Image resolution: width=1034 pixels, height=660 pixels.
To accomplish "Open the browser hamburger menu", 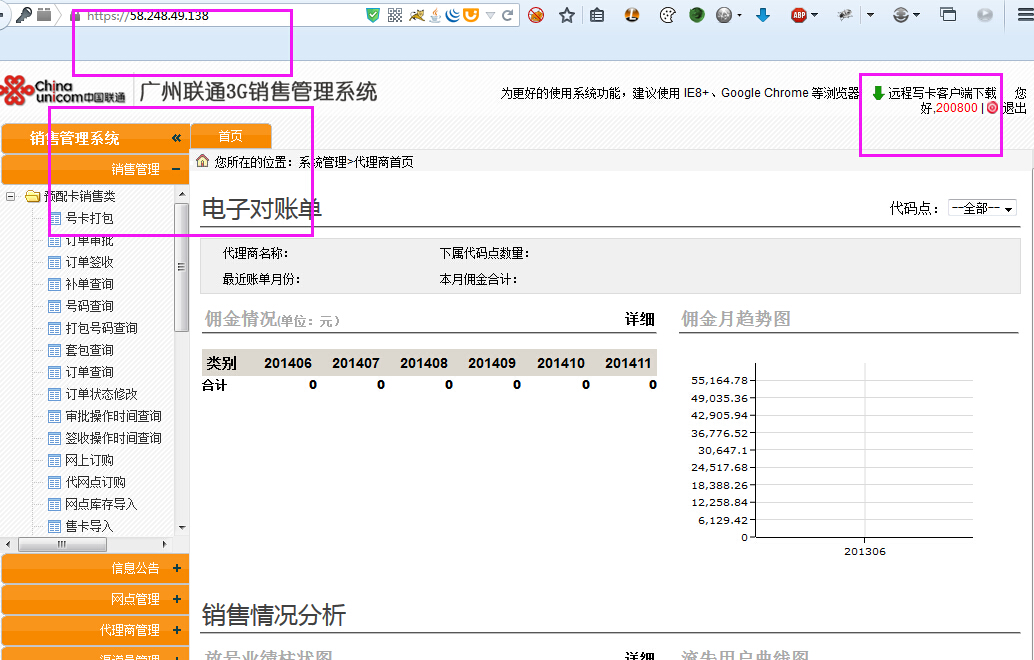I will [1025, 15].
